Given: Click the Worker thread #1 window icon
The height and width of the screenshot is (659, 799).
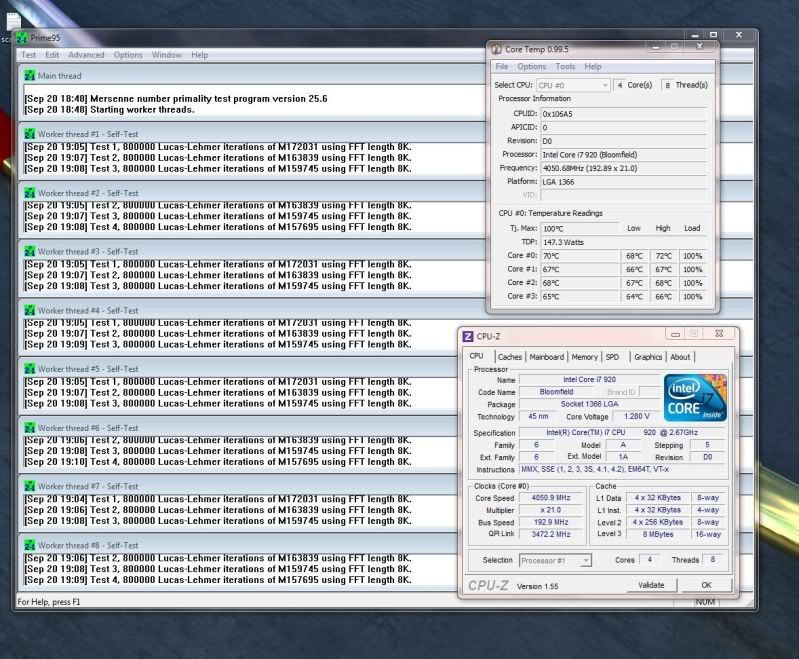Looking at the screenshot, I should coord(30,135).
